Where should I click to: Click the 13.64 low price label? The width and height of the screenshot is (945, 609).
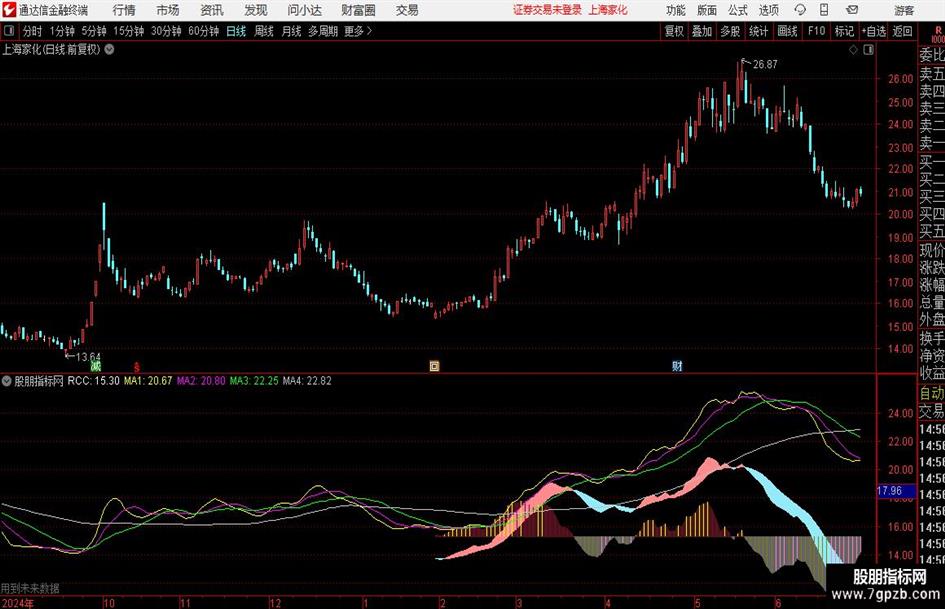tap(88, 356)
